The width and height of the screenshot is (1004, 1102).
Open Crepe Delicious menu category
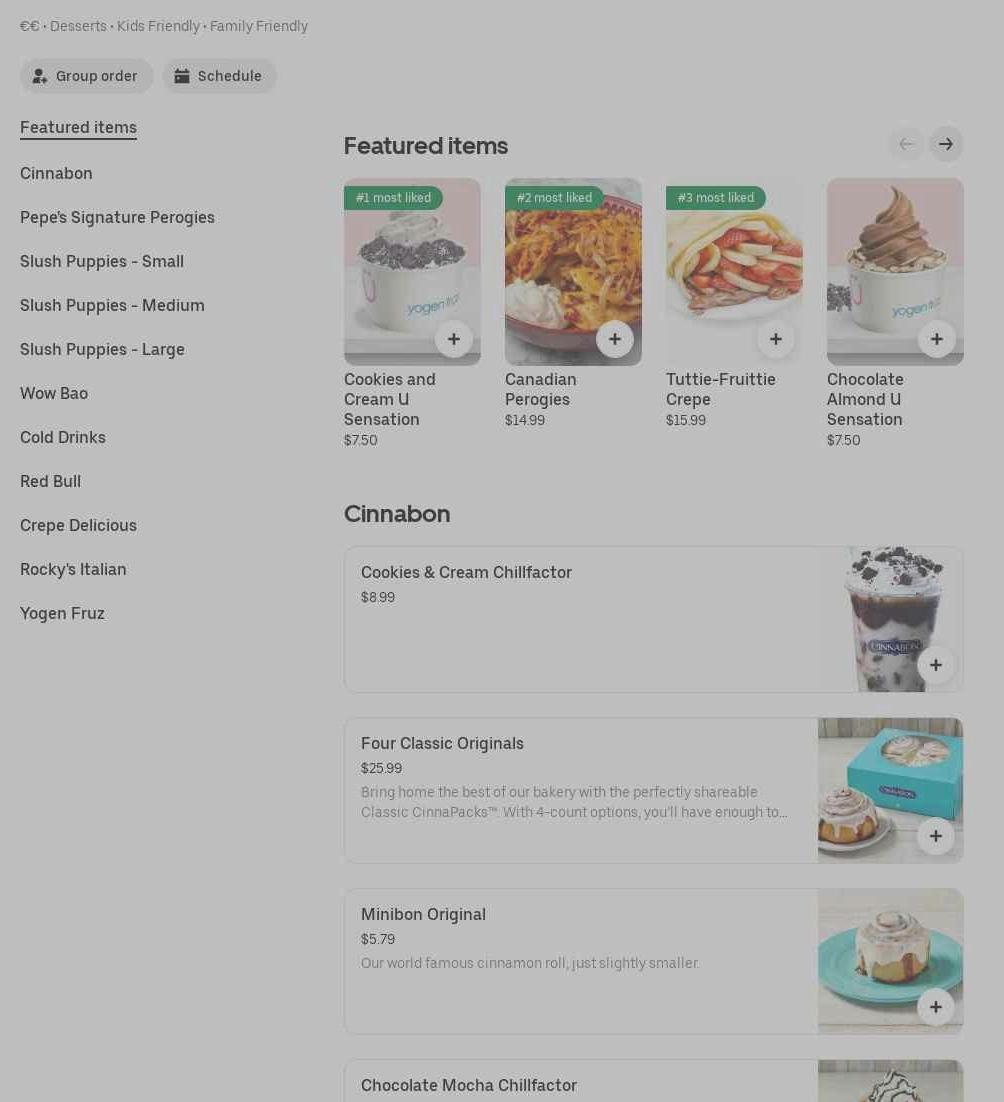pos(79,526)
